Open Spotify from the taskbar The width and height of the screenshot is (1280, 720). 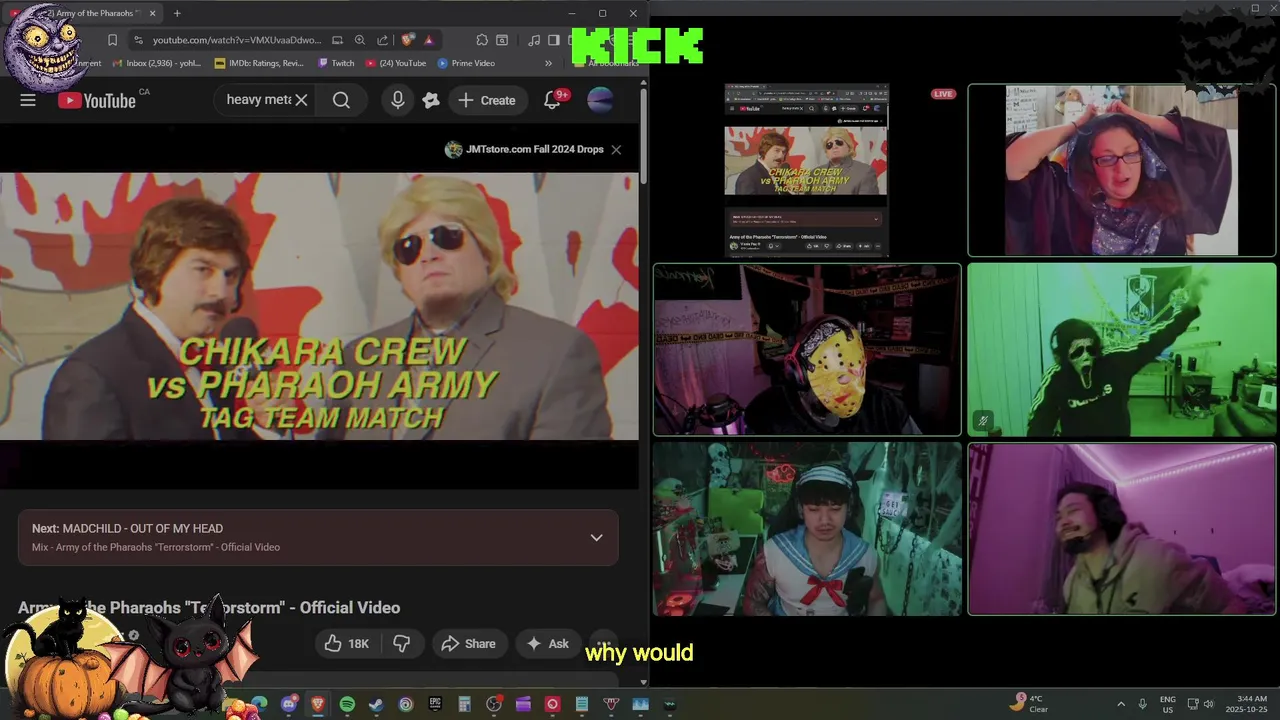pyautogui.click(x=347, y=704)
